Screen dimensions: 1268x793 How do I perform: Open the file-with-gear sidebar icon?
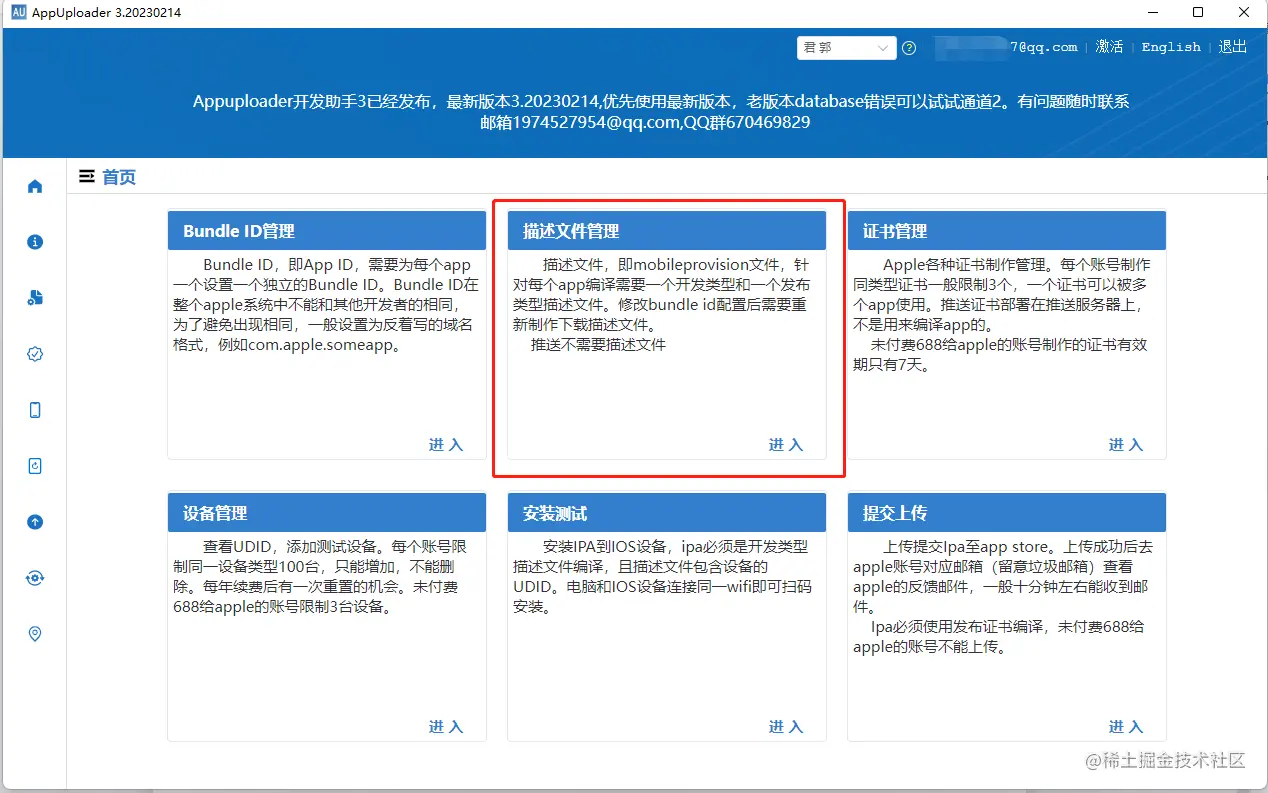click(35, 298)
